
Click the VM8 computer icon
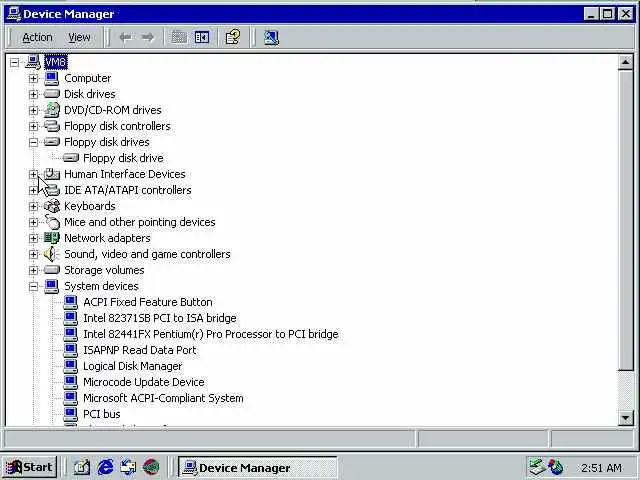coord(33,62)
